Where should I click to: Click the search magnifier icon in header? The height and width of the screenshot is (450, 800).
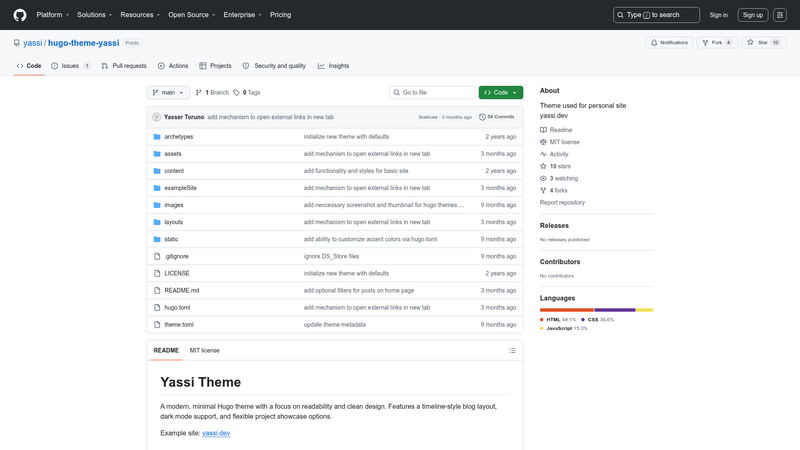620,15
